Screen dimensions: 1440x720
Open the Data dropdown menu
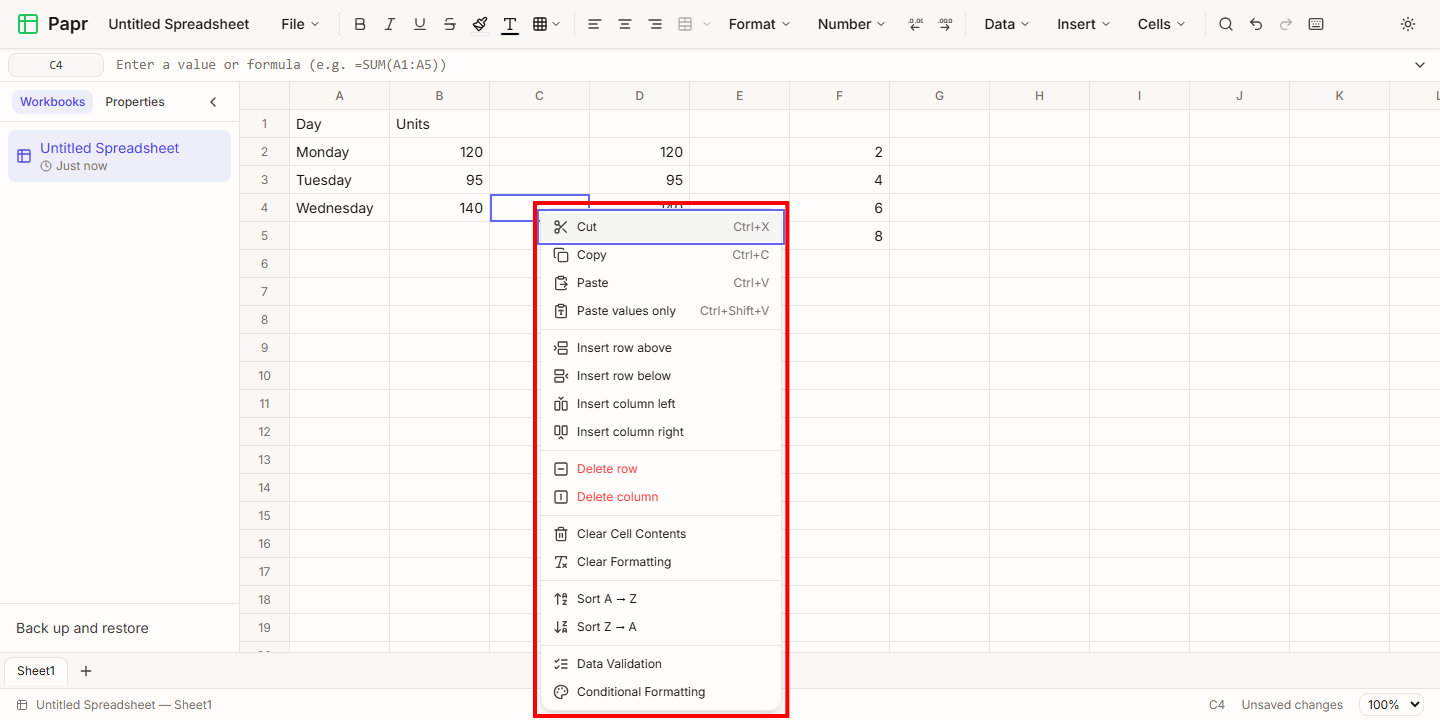(x=1006, y=24)
